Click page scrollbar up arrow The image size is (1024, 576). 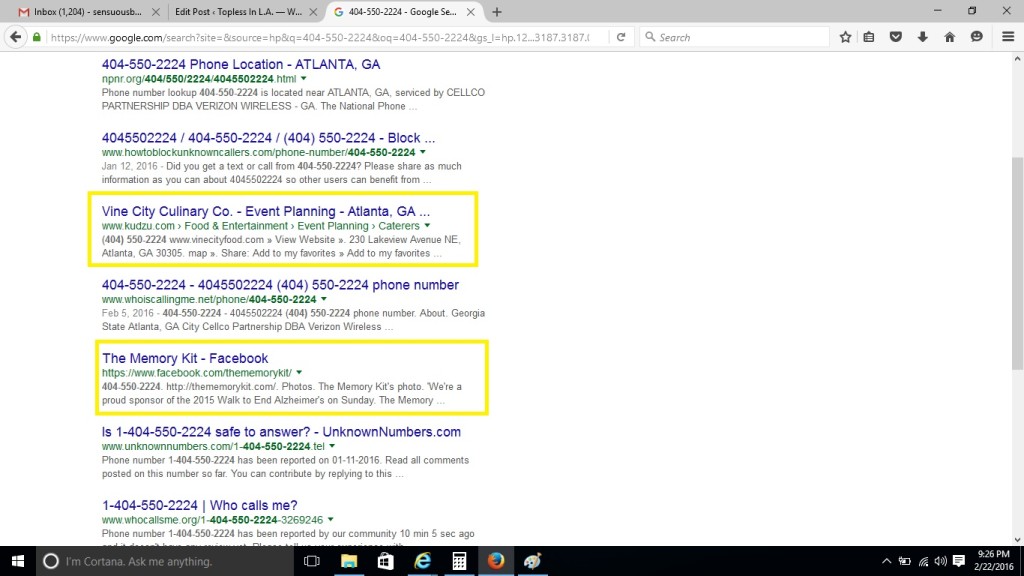point(1017,59)
